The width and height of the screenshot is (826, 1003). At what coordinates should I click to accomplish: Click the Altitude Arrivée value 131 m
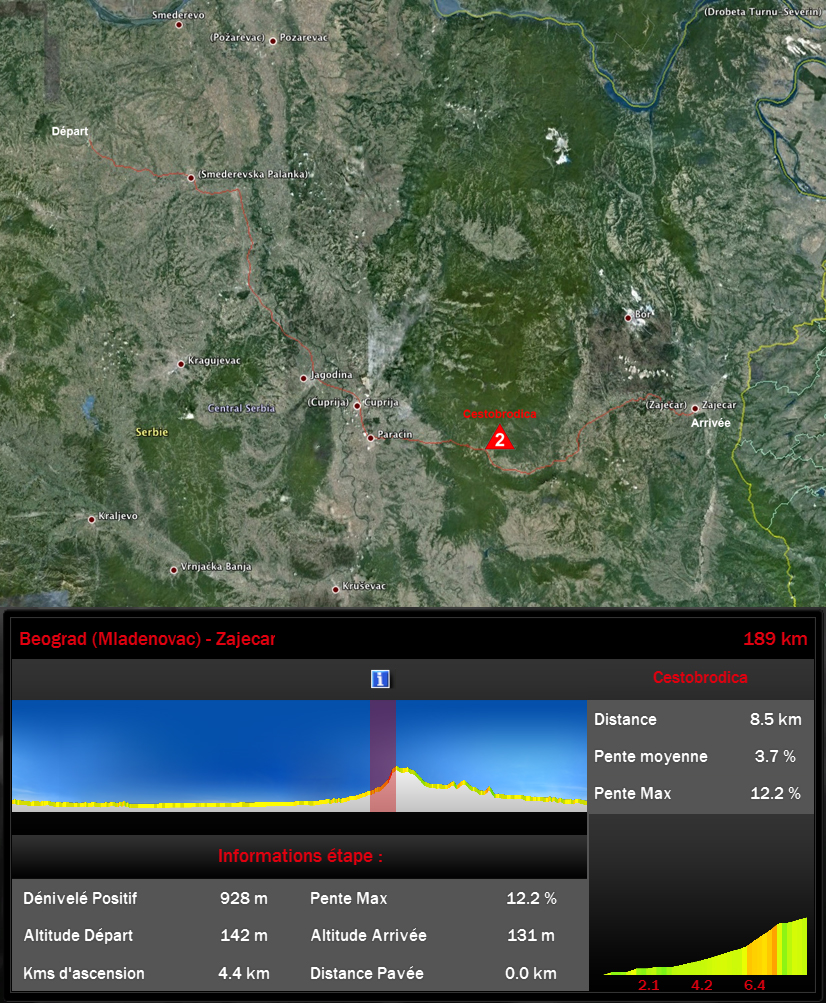pos(531,935)
